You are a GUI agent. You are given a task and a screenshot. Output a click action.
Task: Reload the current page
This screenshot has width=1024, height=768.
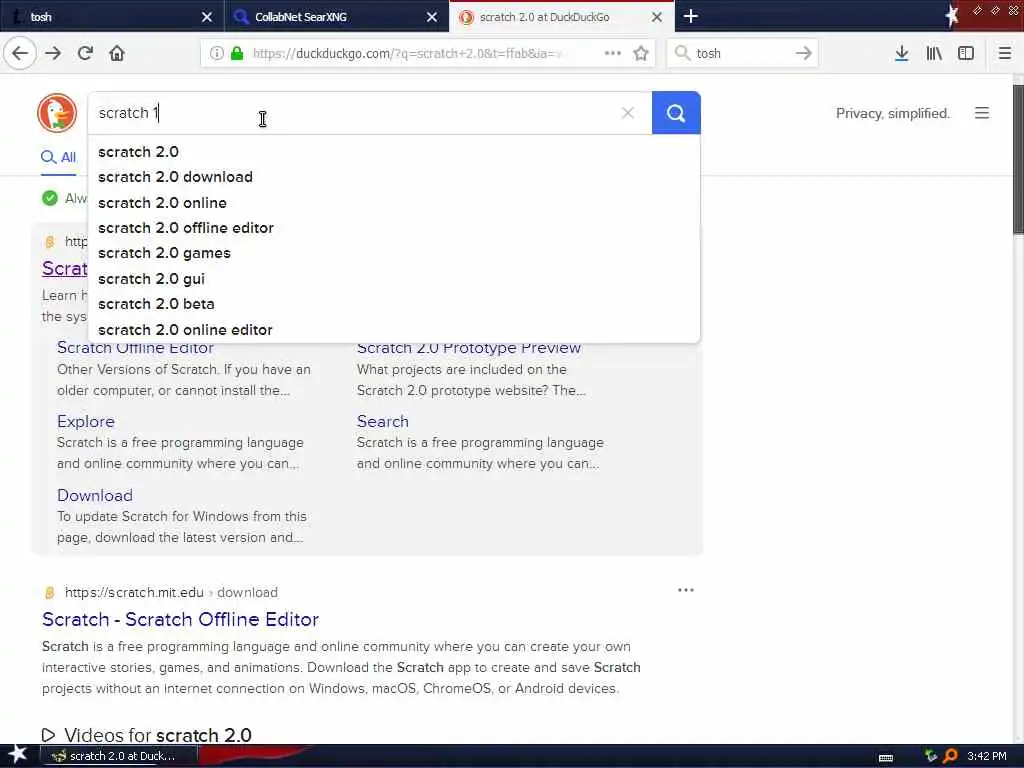tap(86, 53)
